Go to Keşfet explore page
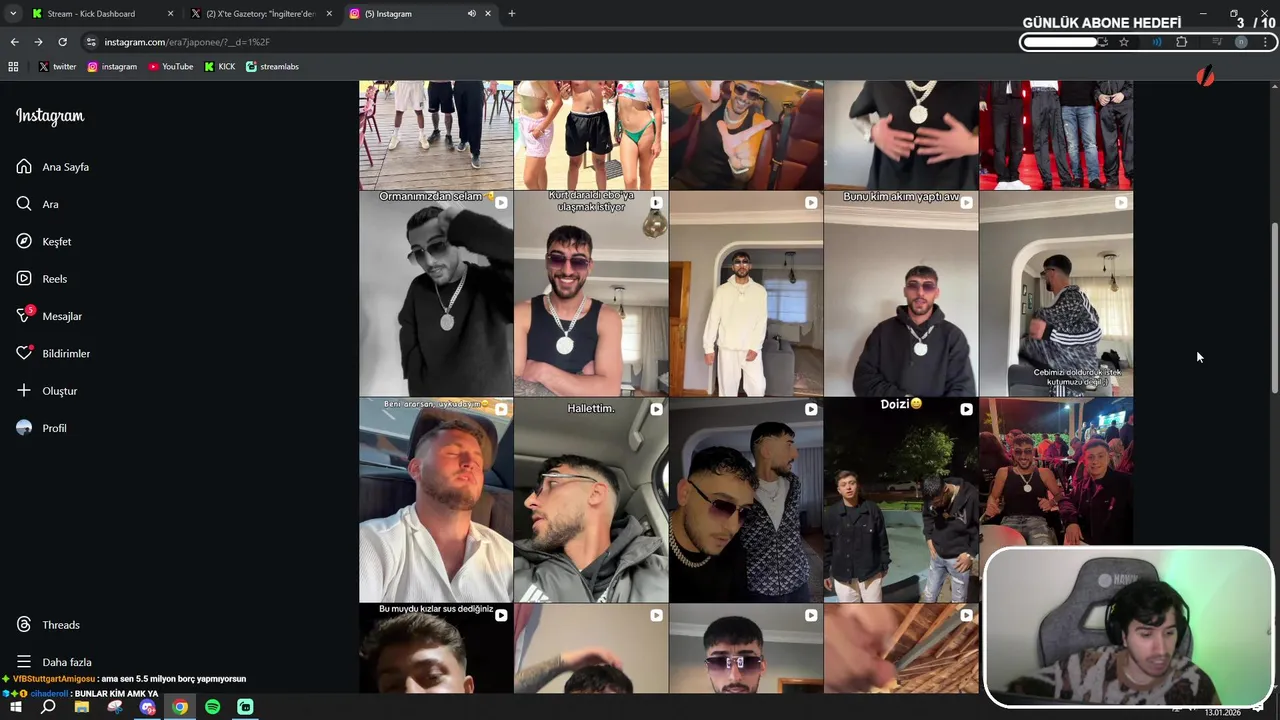1280x720 pixels. 44,242
